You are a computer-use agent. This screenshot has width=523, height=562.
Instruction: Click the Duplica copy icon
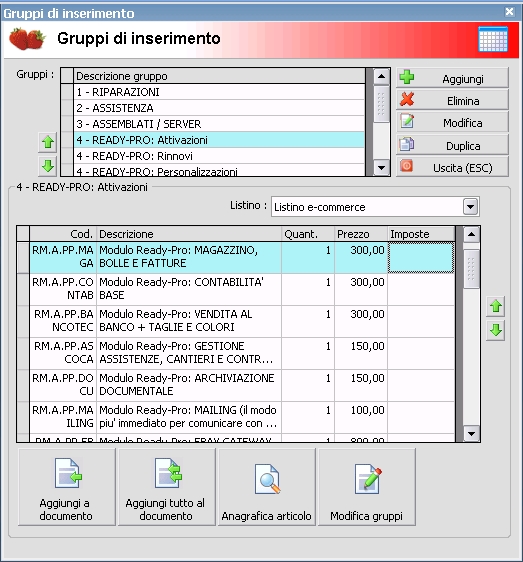tap(407, 144)
